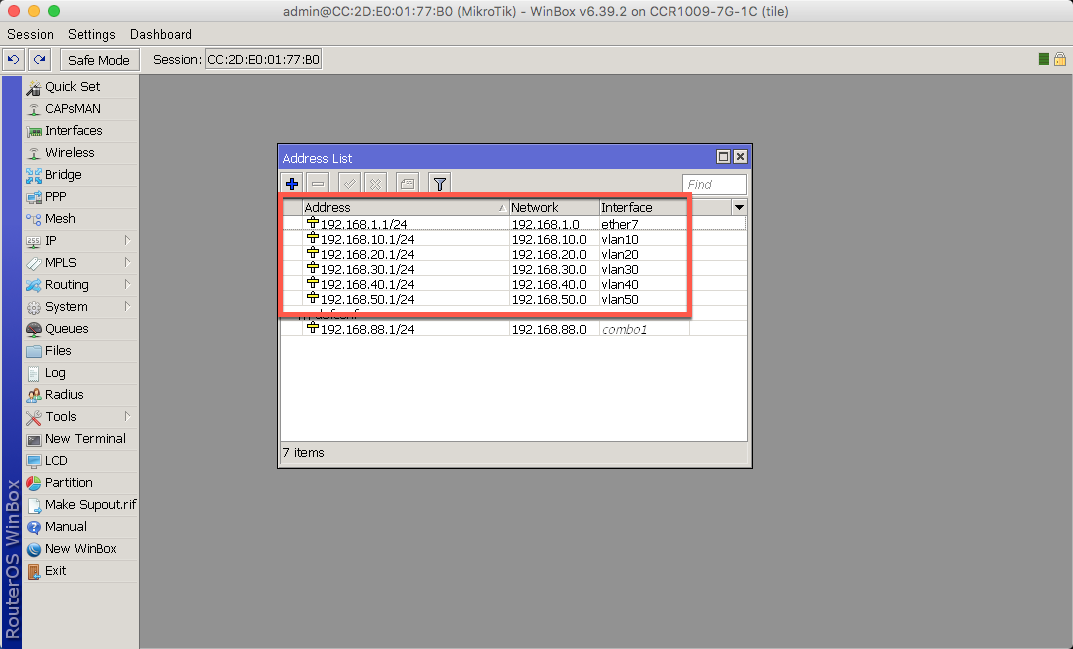Click Exit in the sidebar
Image resolution: width=1073 pixels, height=649 pixels.
[x=81, y=571]
